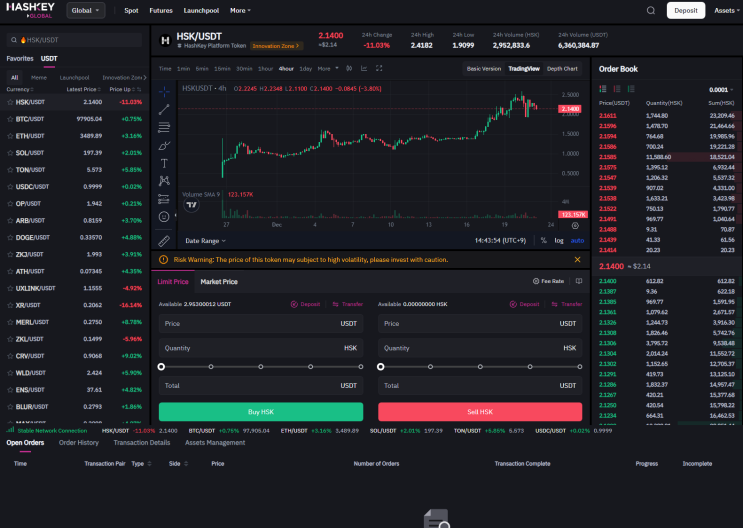Switch to Market Price tab
Image resolution: width=743 pixels, height=528 pixels.
219,282
